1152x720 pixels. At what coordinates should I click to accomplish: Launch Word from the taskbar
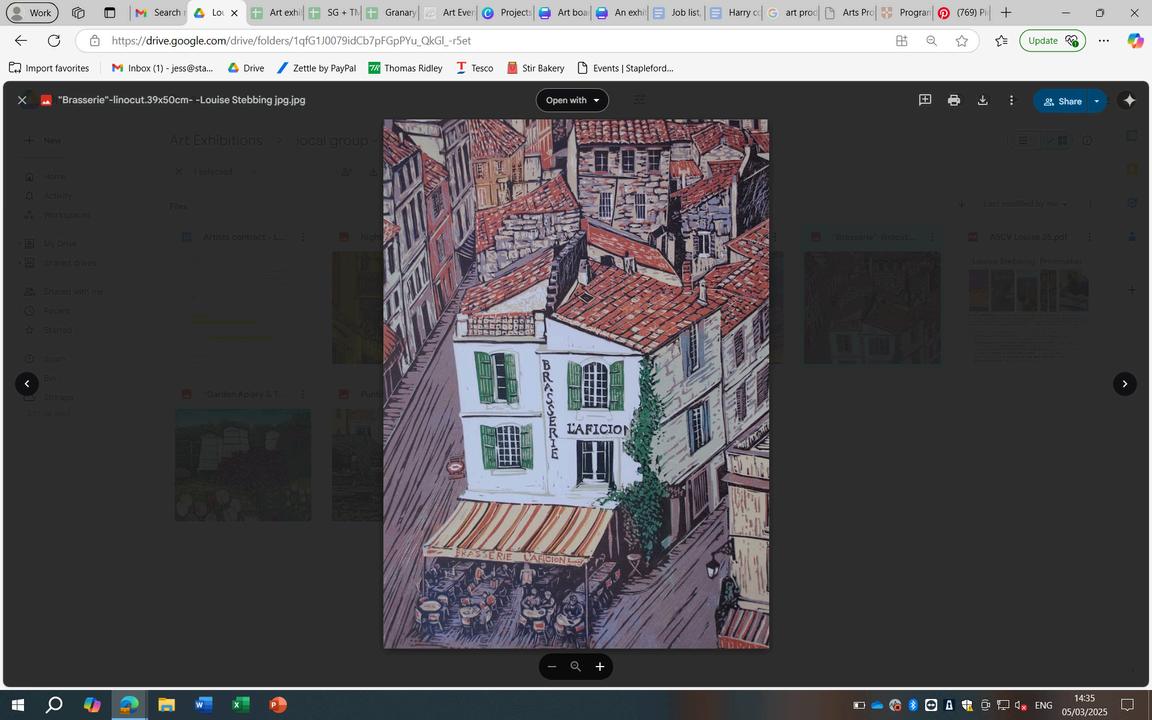(x=204, y=705)
